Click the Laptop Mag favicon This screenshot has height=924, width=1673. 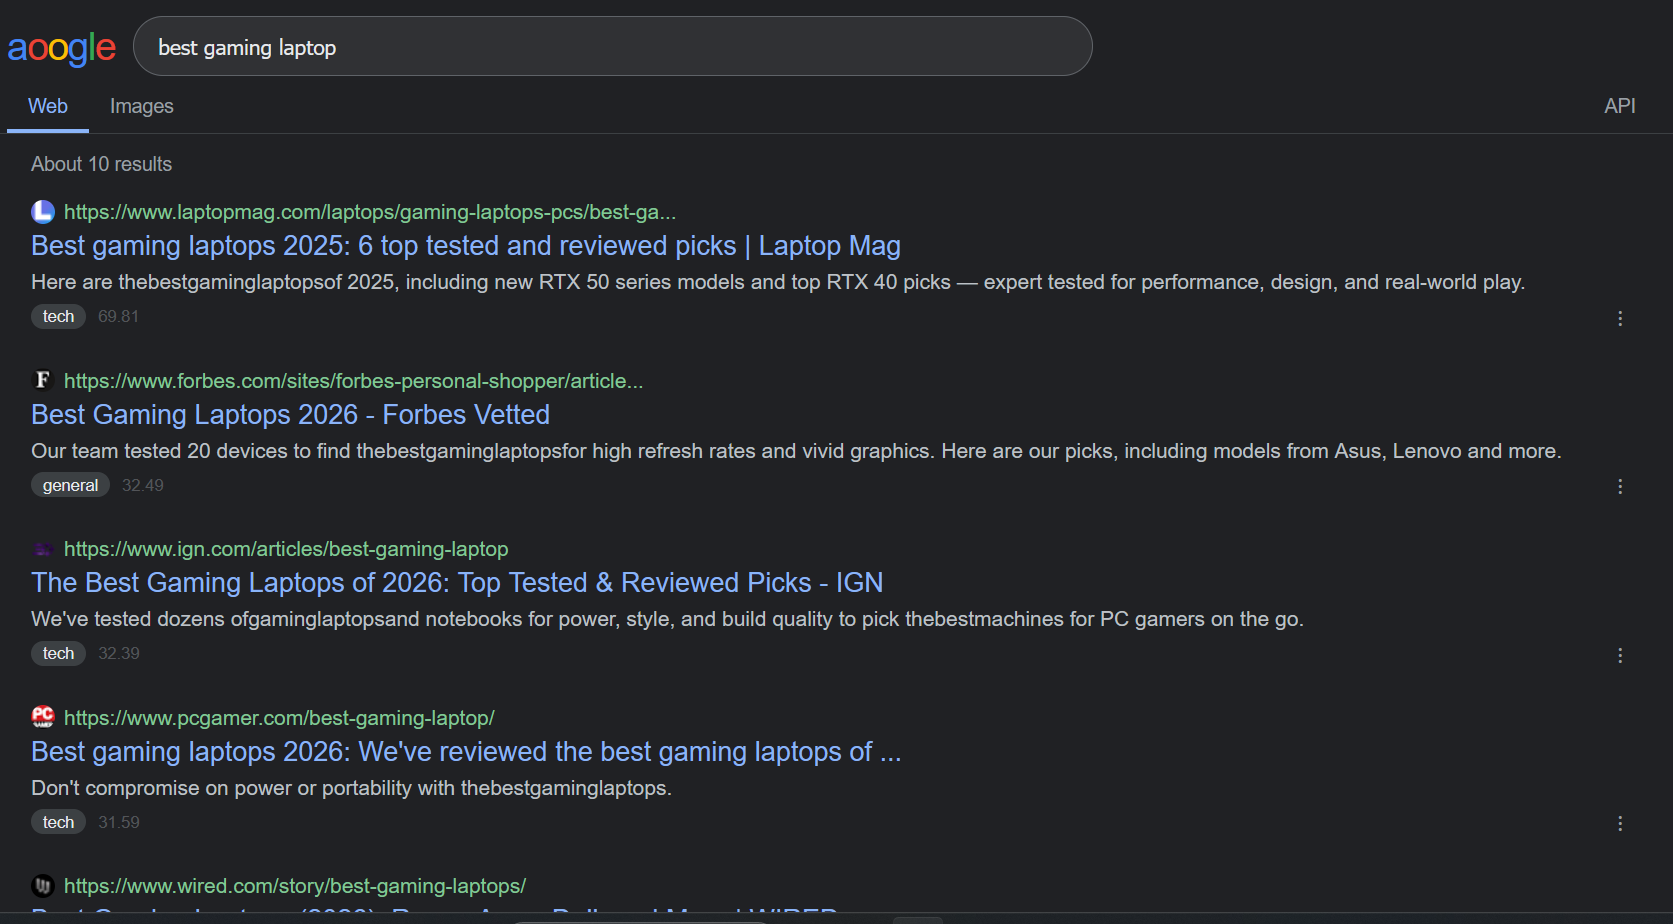43,212
